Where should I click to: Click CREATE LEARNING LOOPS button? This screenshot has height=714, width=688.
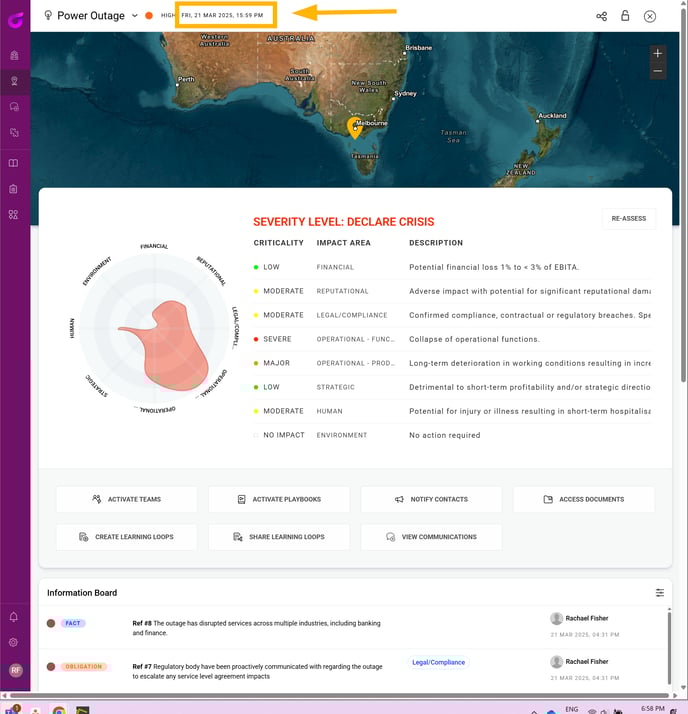click(x=127, y=537)
